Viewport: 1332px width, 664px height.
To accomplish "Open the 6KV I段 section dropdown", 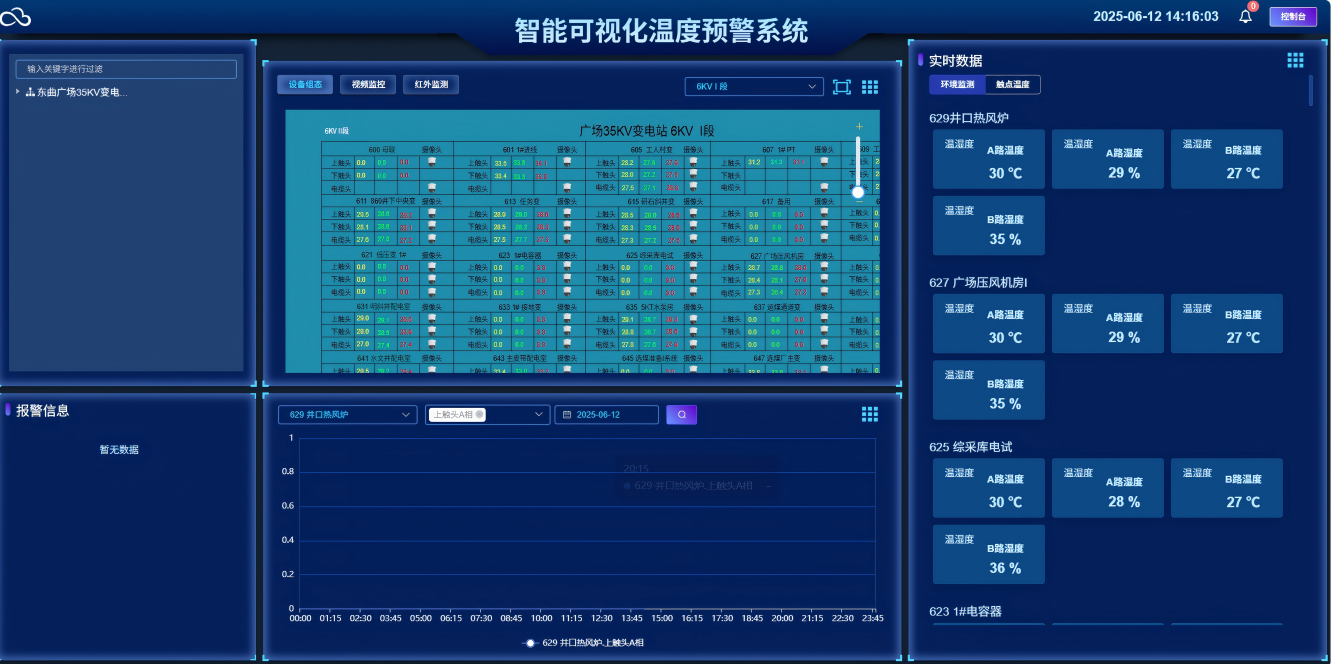I will 754,87.
